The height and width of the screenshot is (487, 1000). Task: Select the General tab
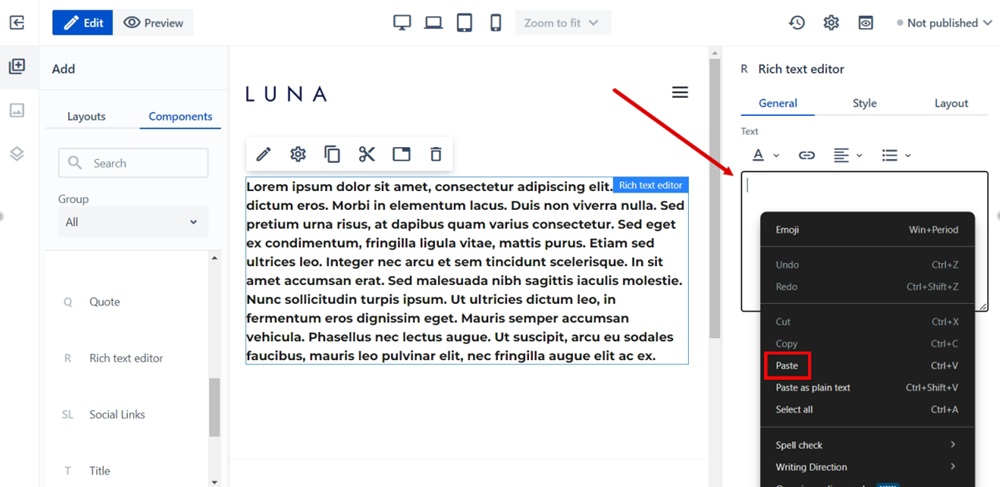pos(778,103)
